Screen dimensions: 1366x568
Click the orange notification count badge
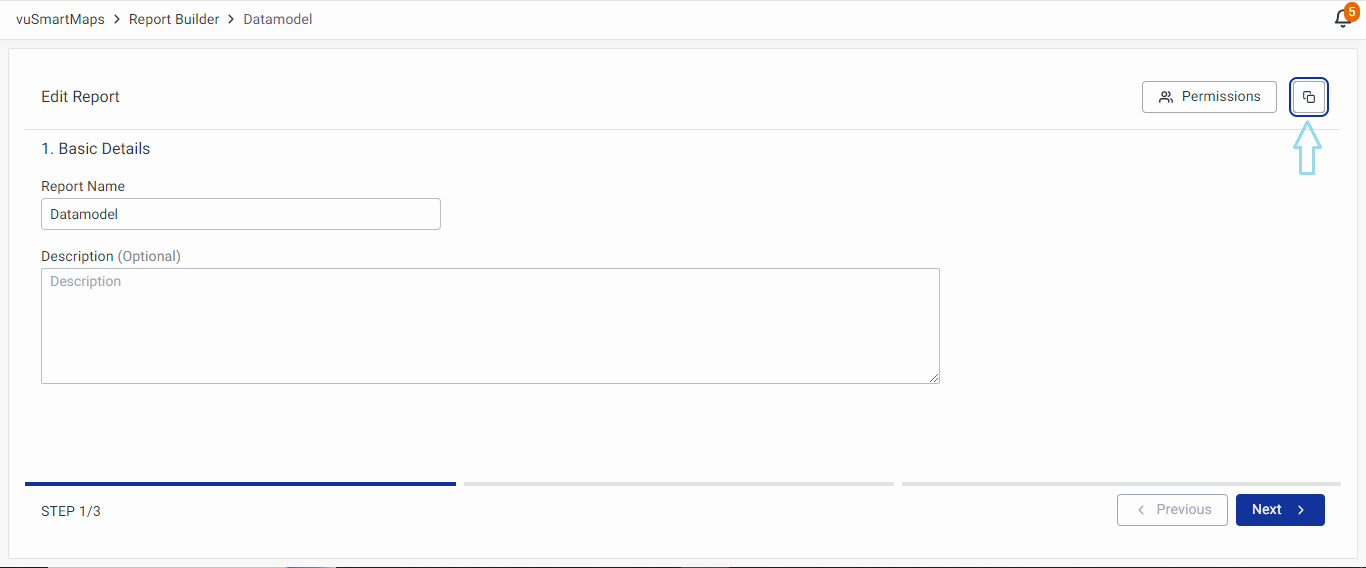pyautogui.click(x=1352, y=12)
